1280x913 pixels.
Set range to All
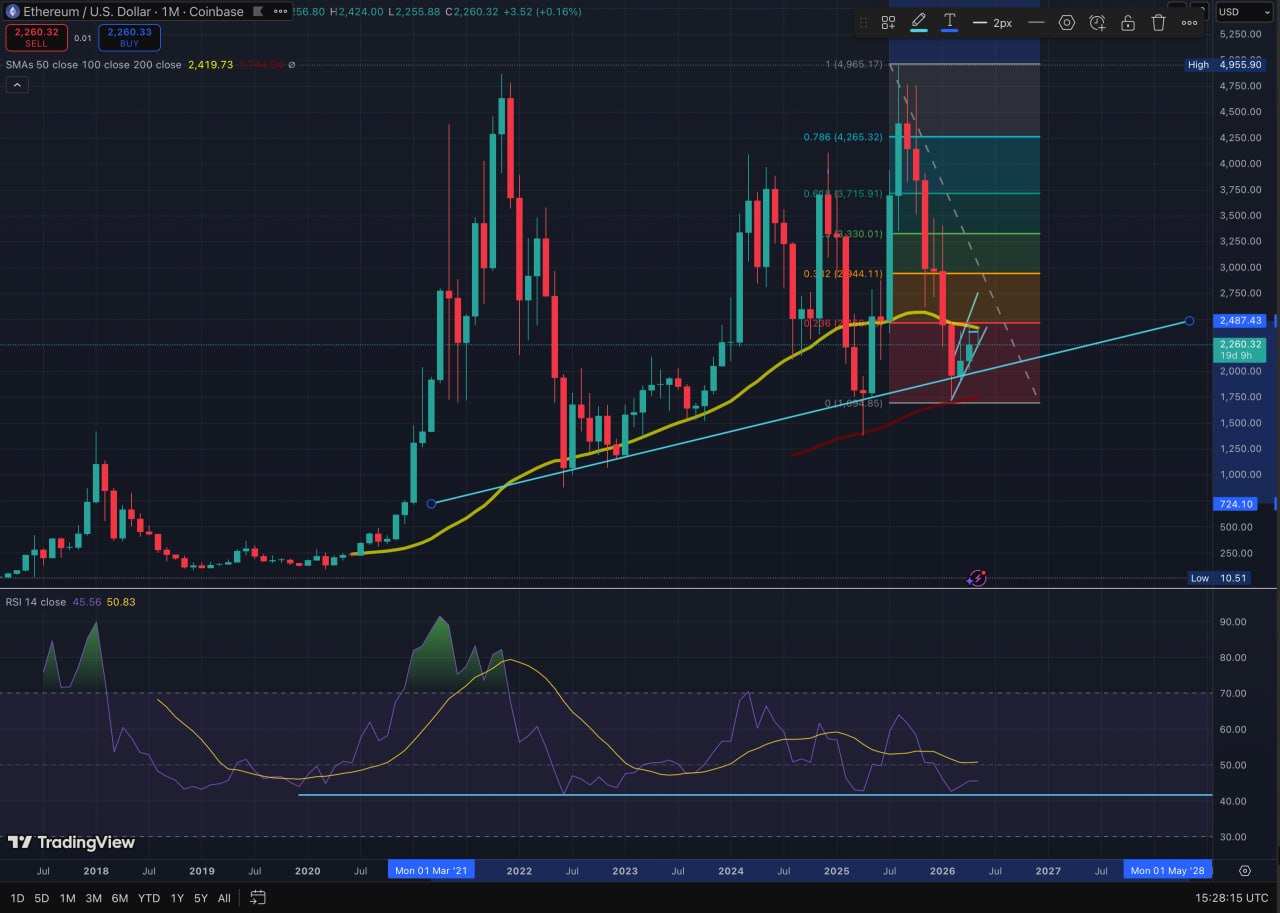(224, 898)
